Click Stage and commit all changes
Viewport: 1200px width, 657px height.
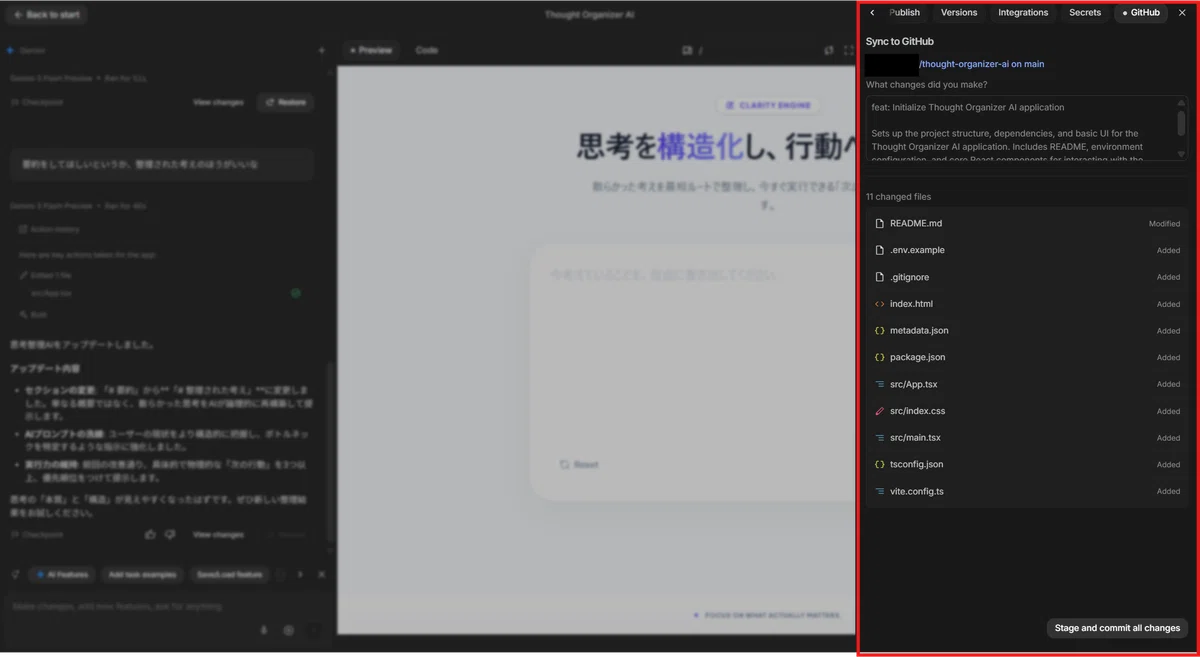click(x=1117, y=628)
